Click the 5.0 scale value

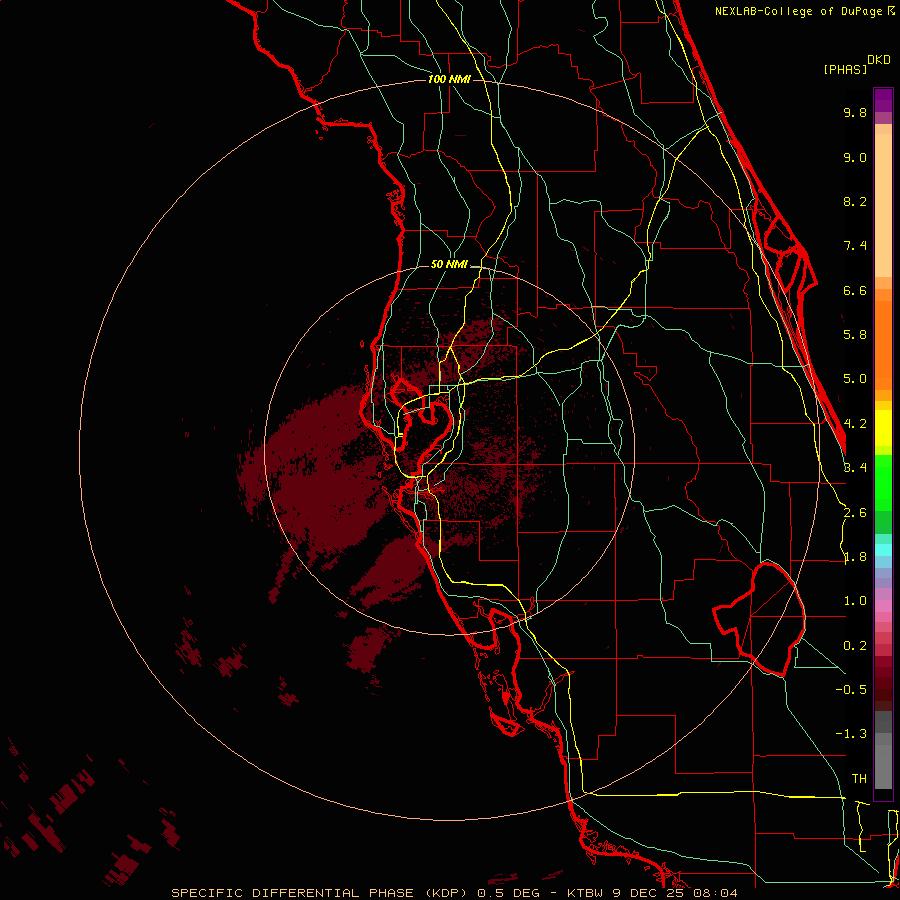[x=855, y=379]
